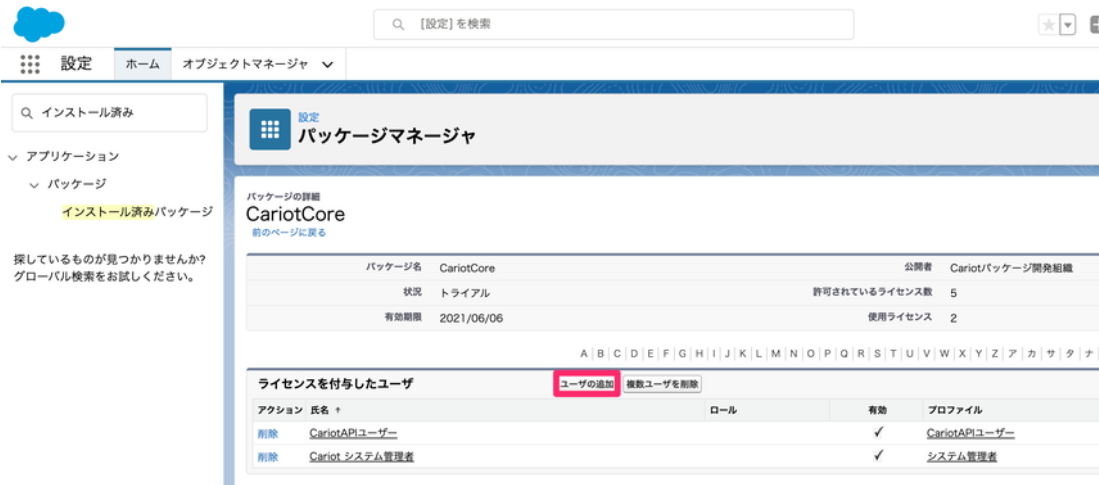Click the 有効 column header
Screen dimensions: 1099x485
[x=878, y=410]
